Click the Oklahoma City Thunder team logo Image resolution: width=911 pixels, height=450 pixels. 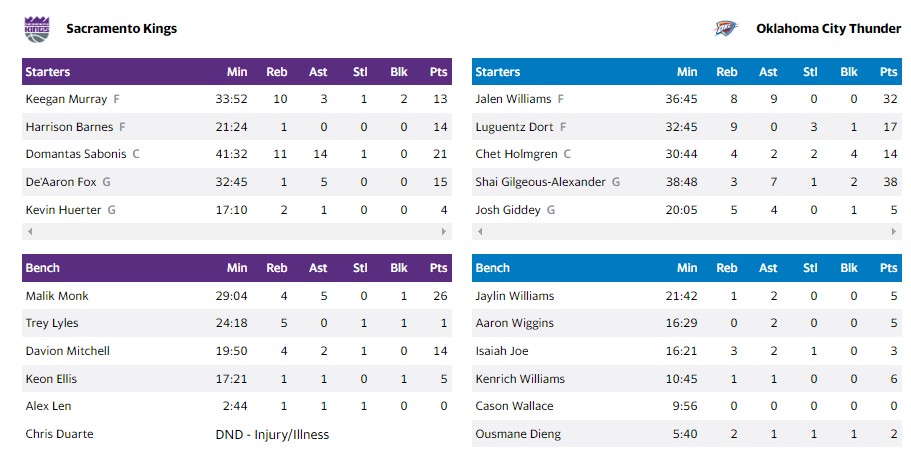[x=727, y=29]
